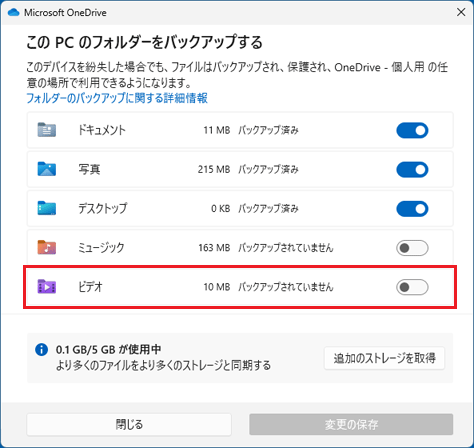Screen dimensions: 474x448
Task: Click the OneDrive cloud icon in title bar
Action: click(x=13, y=13)
